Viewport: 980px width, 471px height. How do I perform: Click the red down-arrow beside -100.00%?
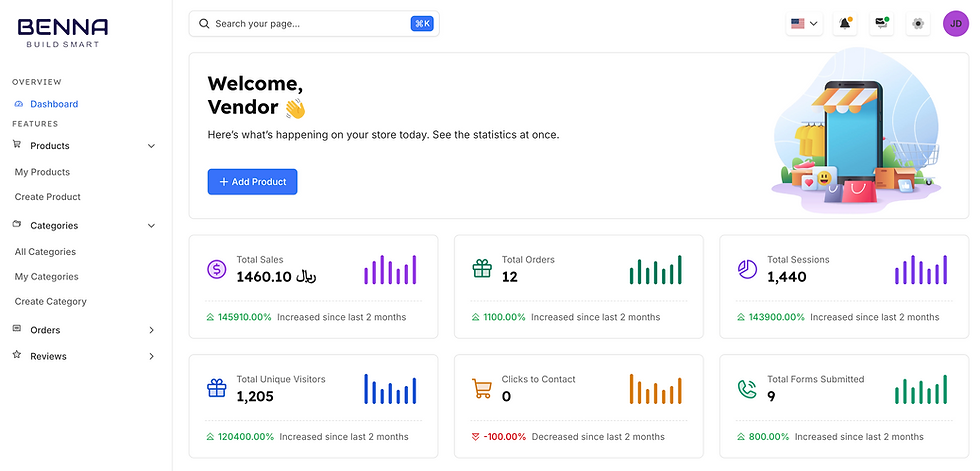(476, 437)
